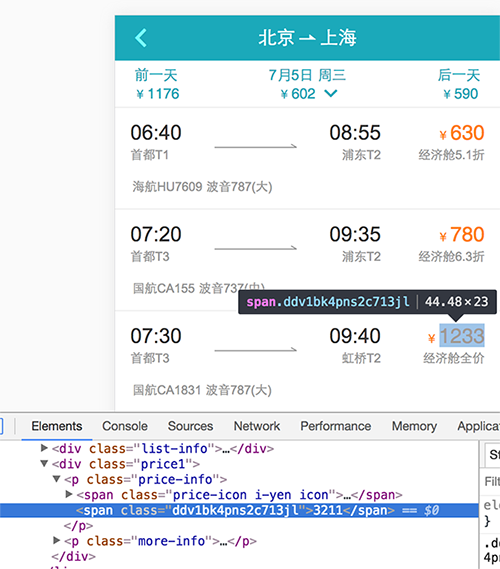Expand the list-info div node
Screen dimensions: 500x569
(x=44, y=448)
